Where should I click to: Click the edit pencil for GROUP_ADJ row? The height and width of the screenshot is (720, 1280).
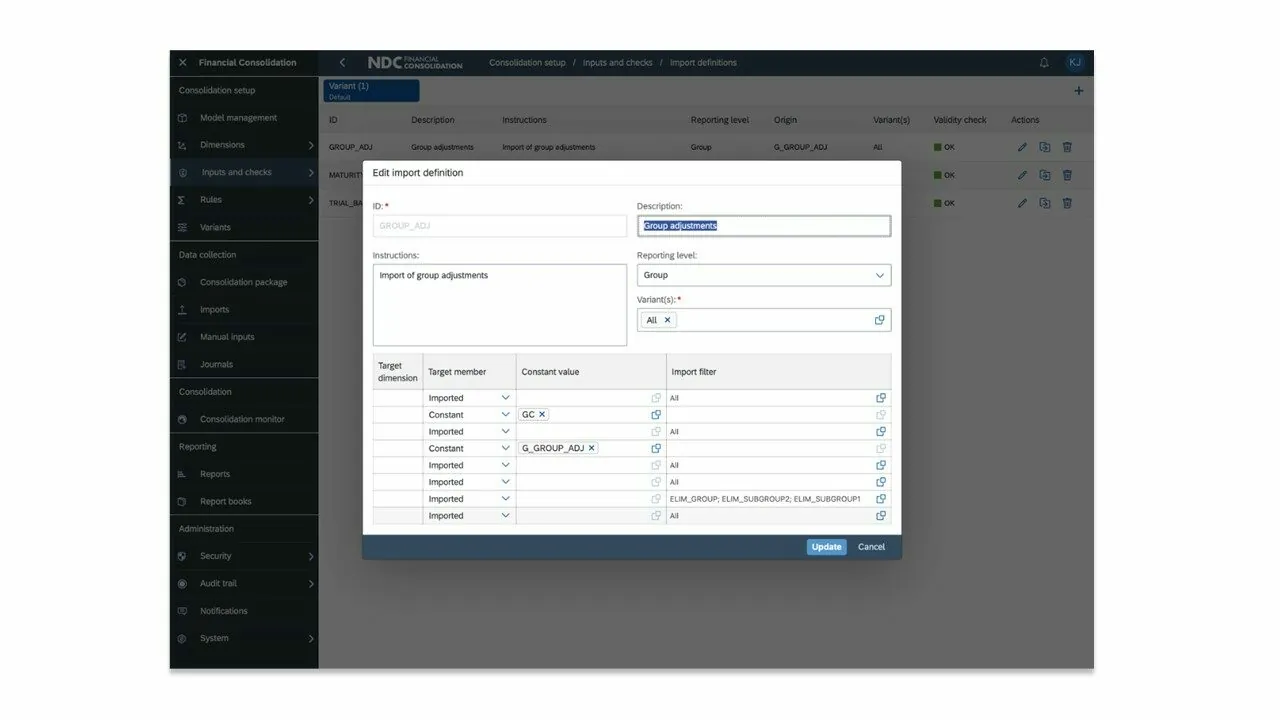1022,147
